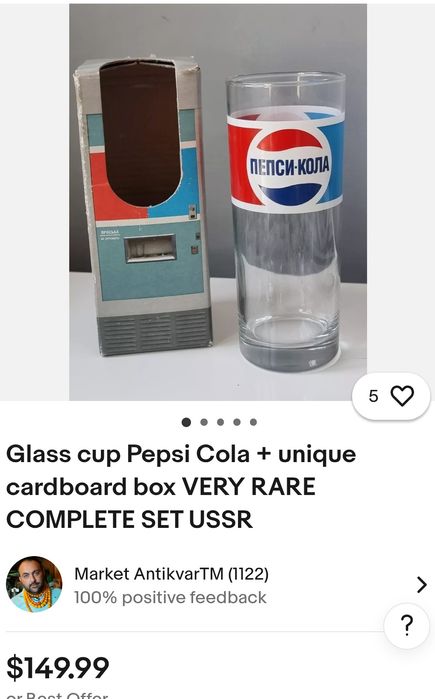Click the or Best Offer text
The image size is (435, 699).
click(57, 695)
